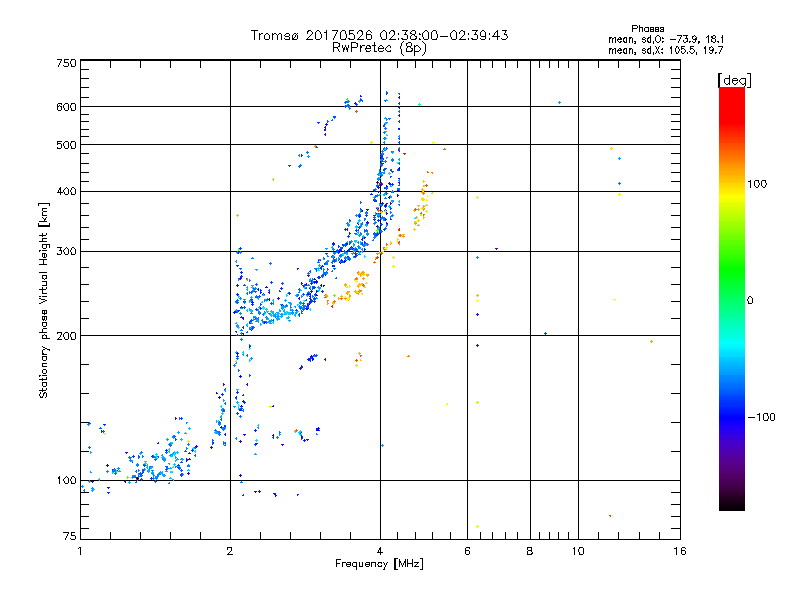Click the '750' y-axis tick label
Viewport: 800px width, 600px height.
pyautogui.click(x=66, y=63)
